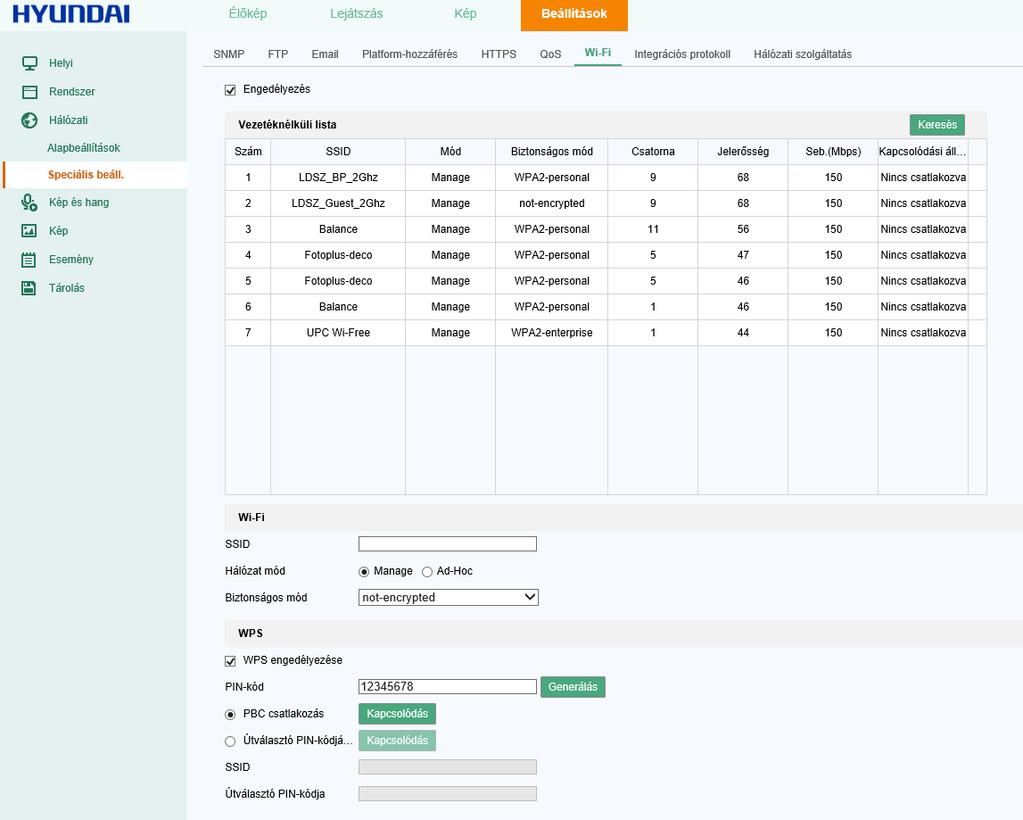This screenshot has height=820, width=1023.
Task: Select Fotoplus-deco row number 5
Action: click(x=605, y=281)
